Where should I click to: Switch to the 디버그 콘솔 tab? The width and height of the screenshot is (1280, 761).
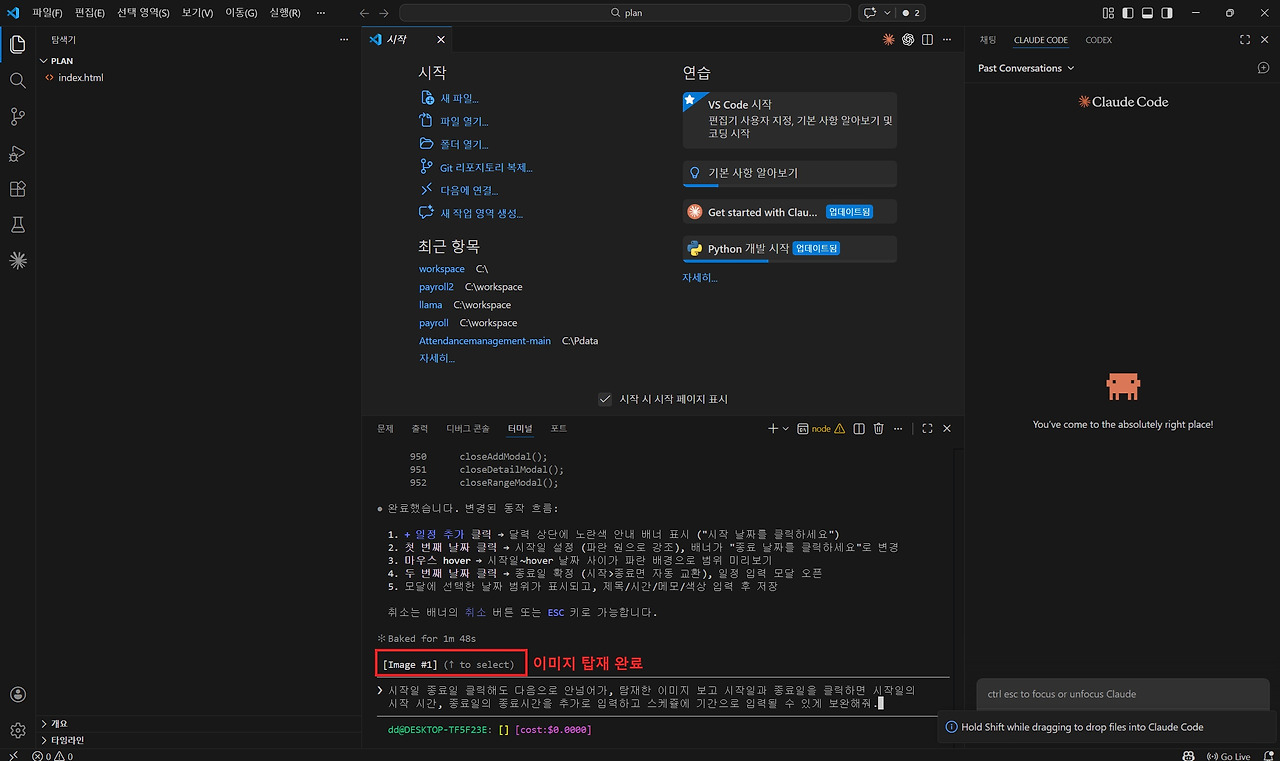[468, 428]
